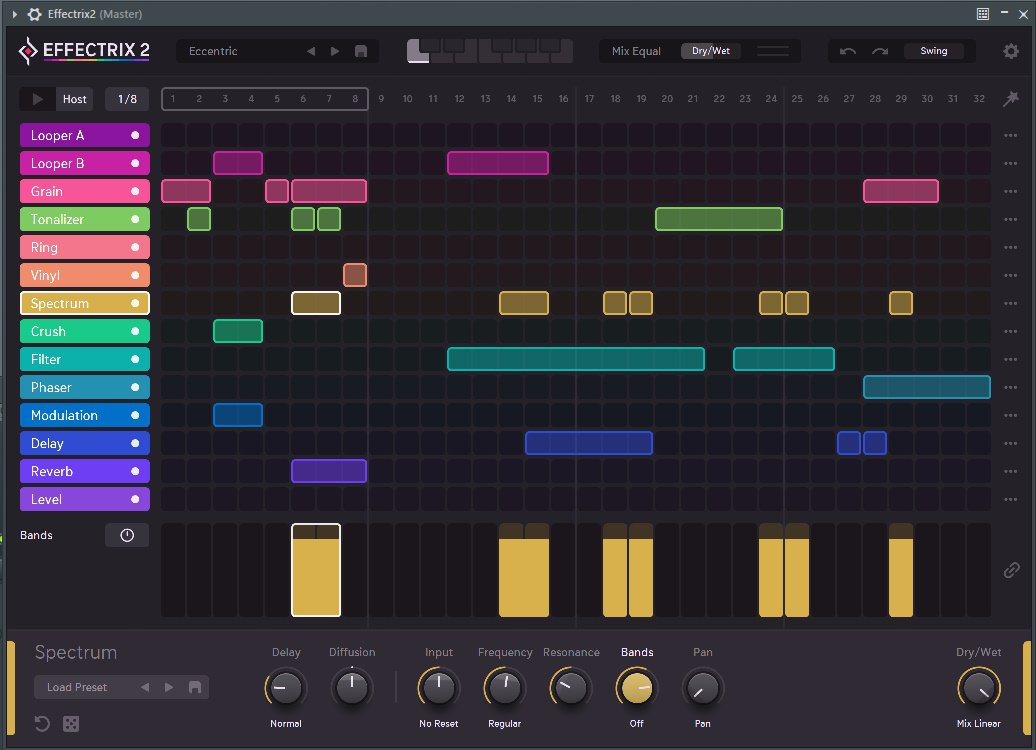This screenshot has width=1036, height=750.
Task: Disable the Reverb effect via its dot
Action: tap(135, 471)
